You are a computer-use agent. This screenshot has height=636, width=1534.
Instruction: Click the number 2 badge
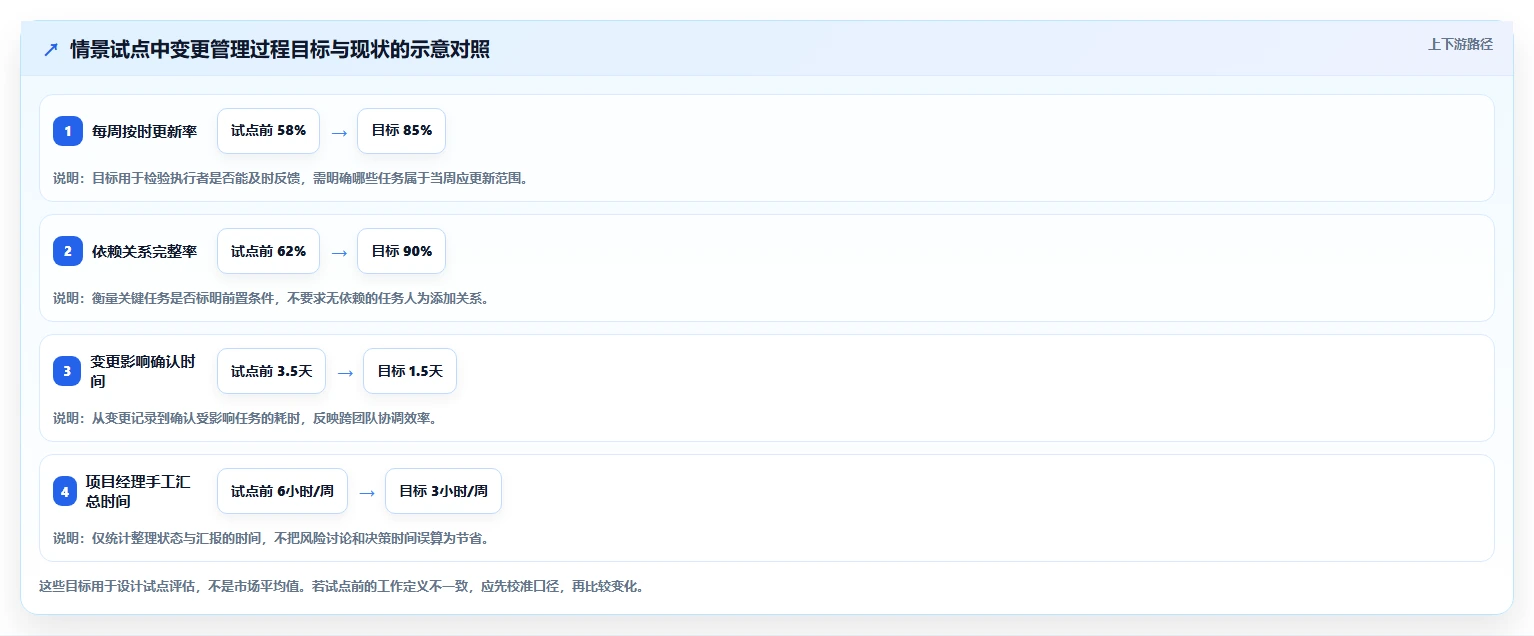click(68, 251)
